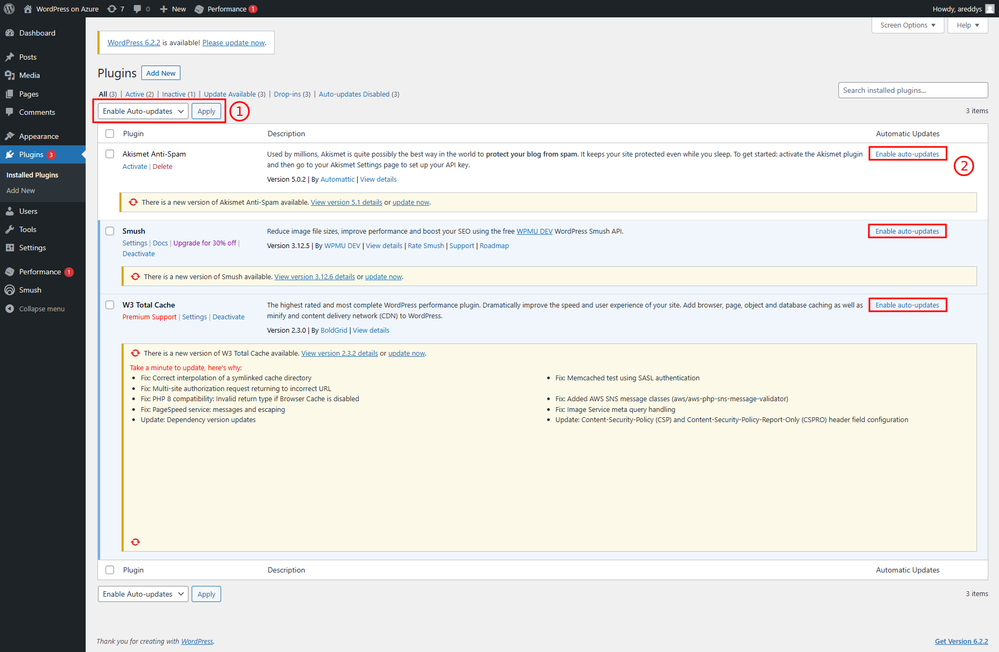Image resolution: width=999 pixels, height=652 pixels.
Task: Click the Smush icon in sidebar
Action: point(10,290)
